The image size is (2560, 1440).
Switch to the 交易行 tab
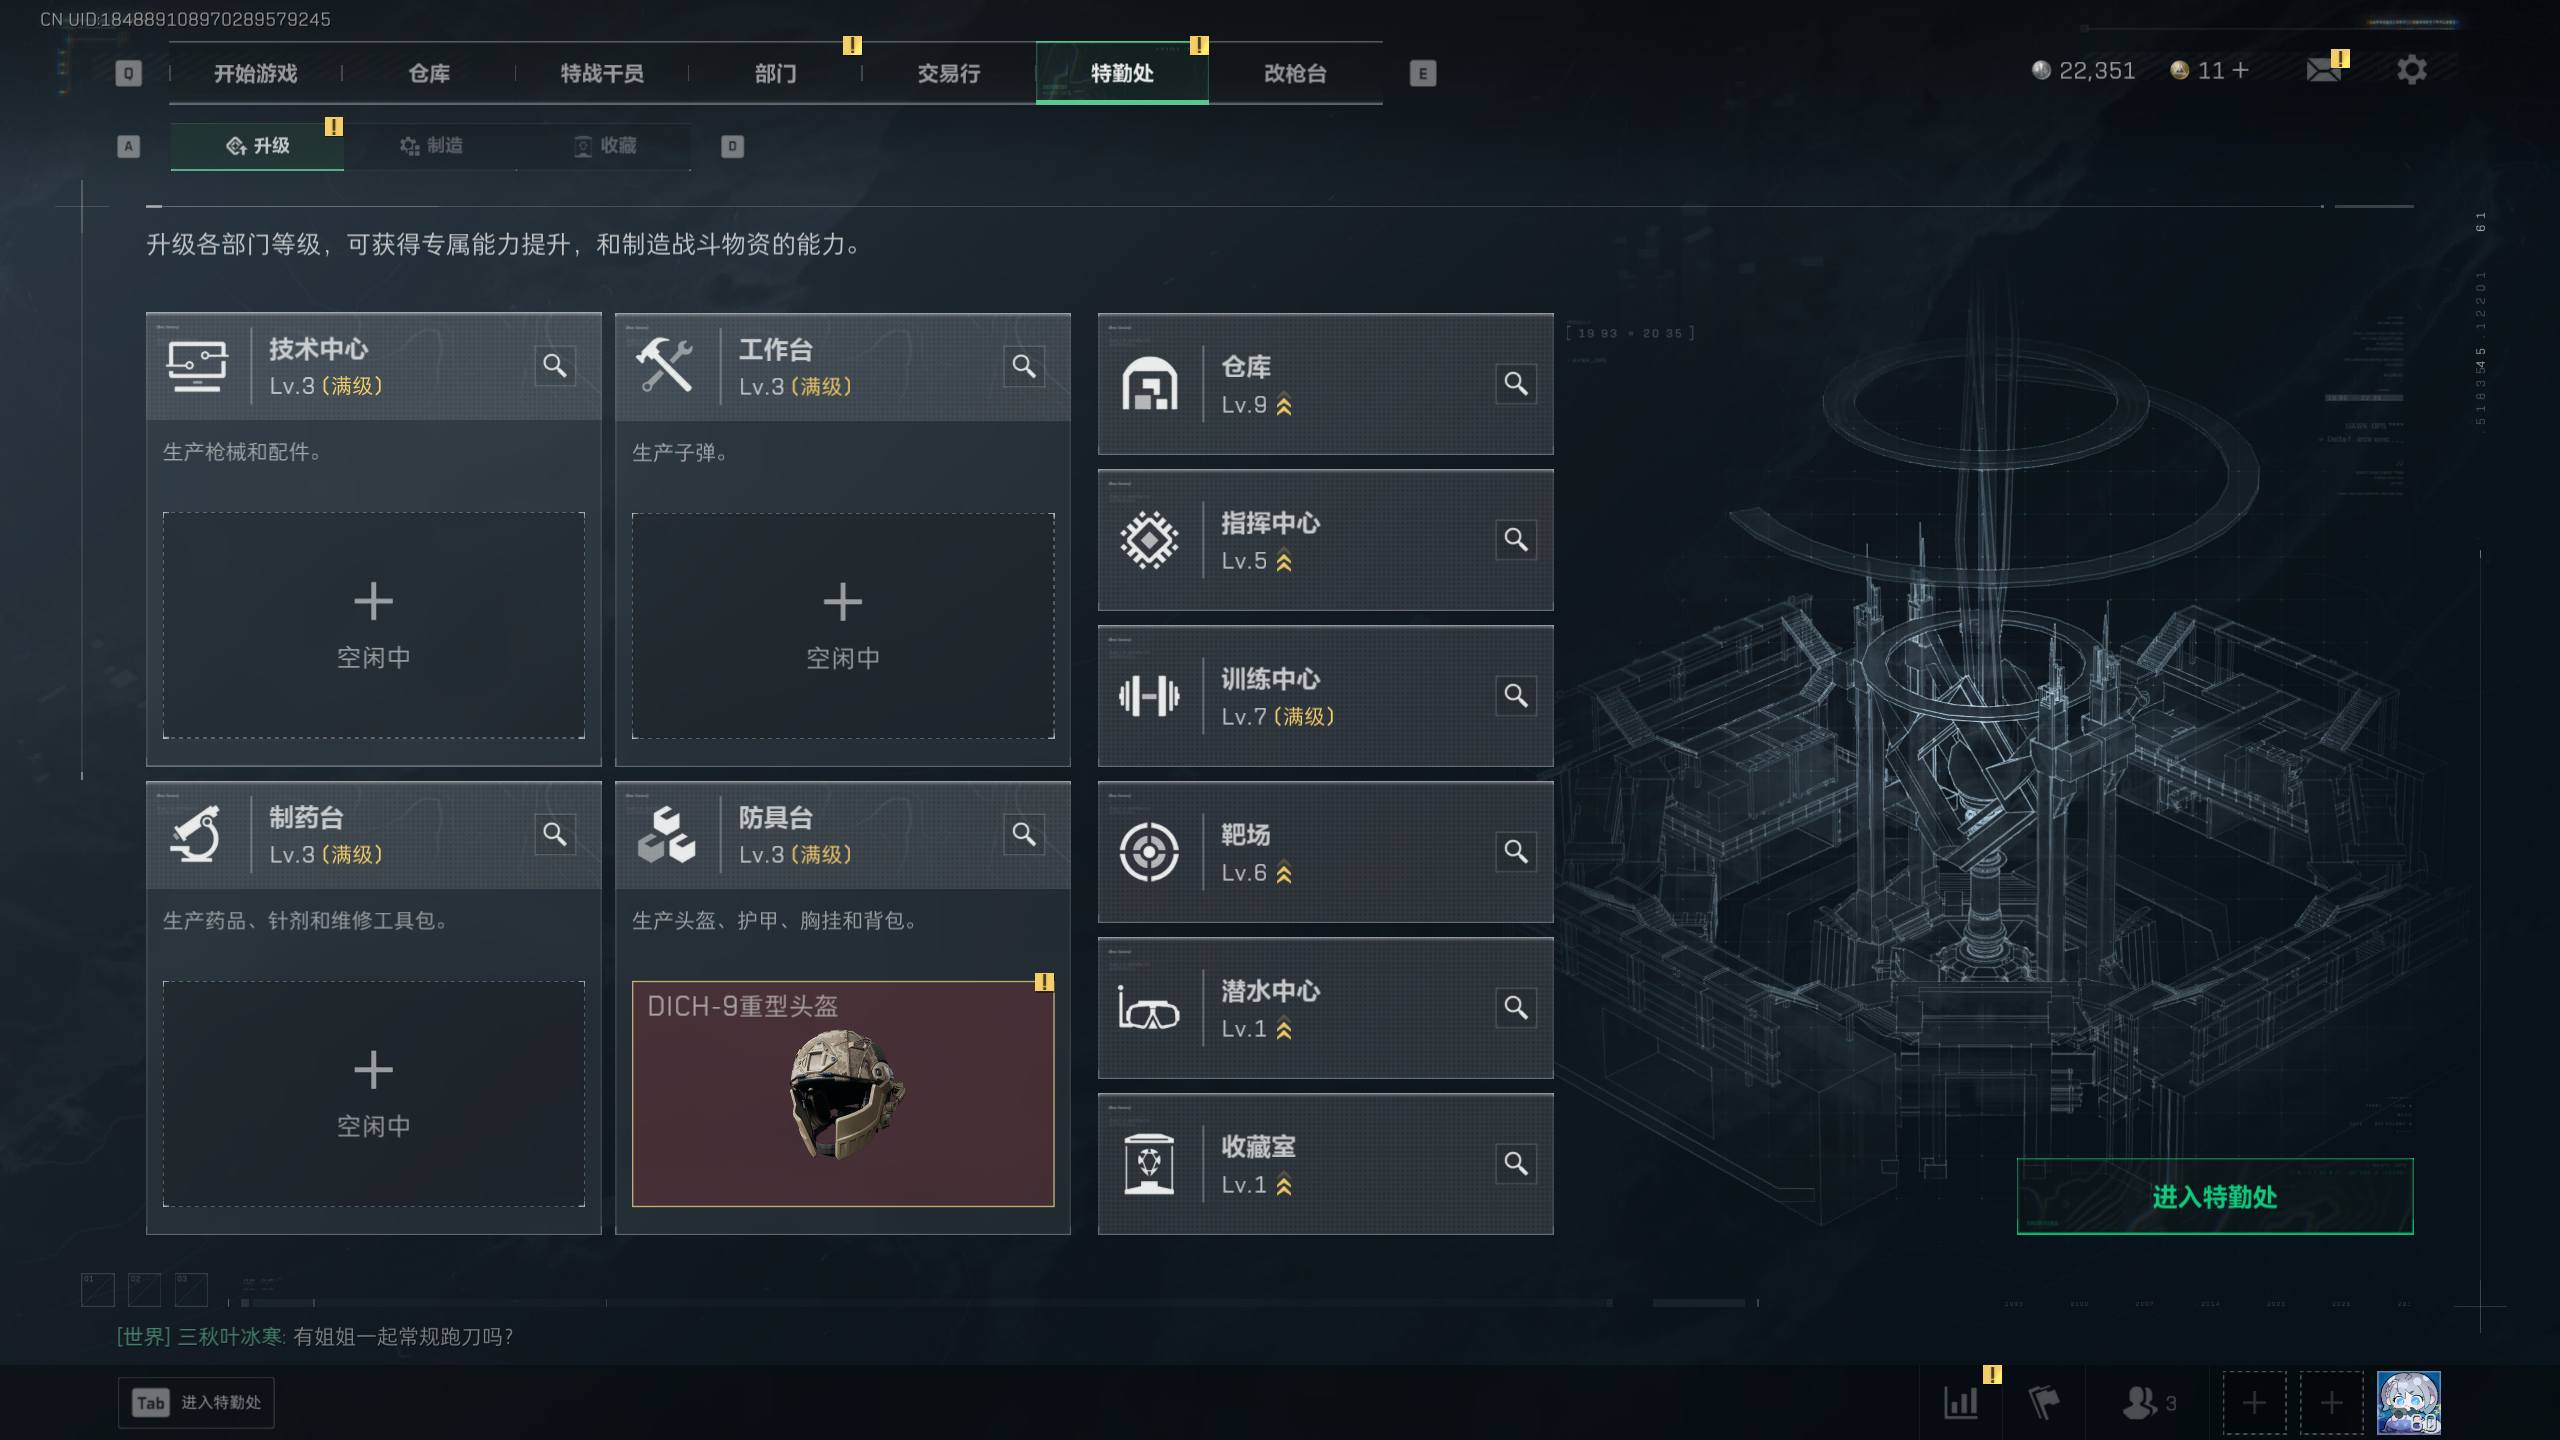(x=948, y=73)
